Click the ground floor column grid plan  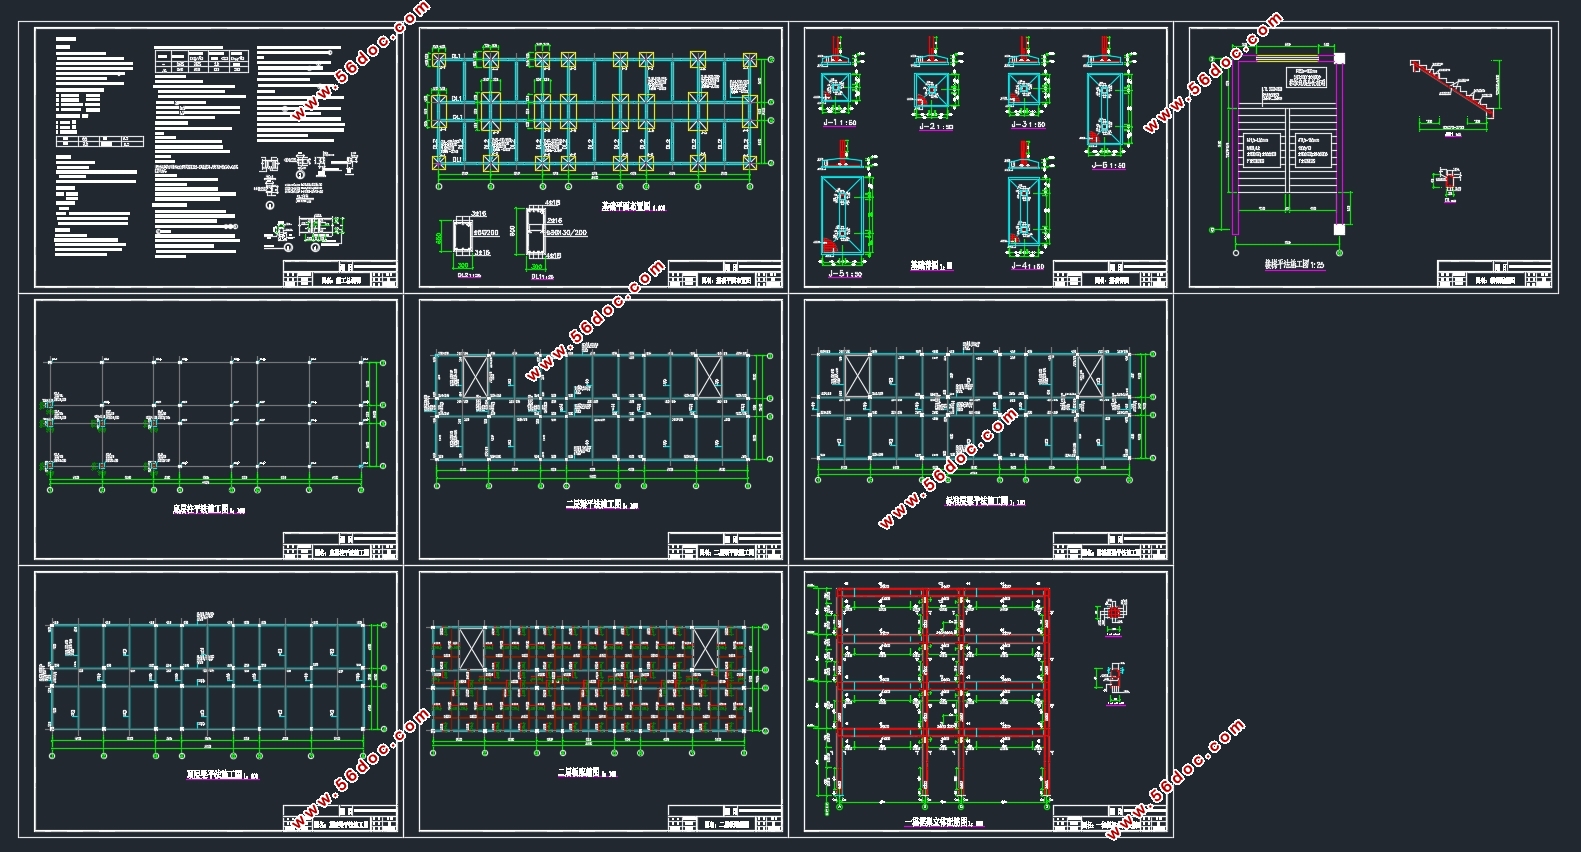coord(212,425)
